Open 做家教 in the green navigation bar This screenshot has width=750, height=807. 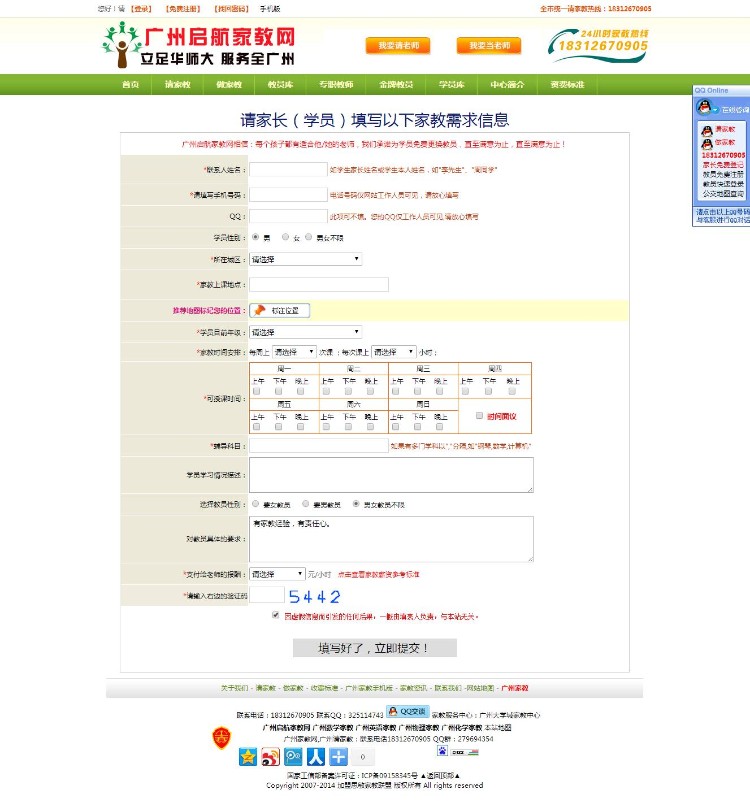point(229,84)
